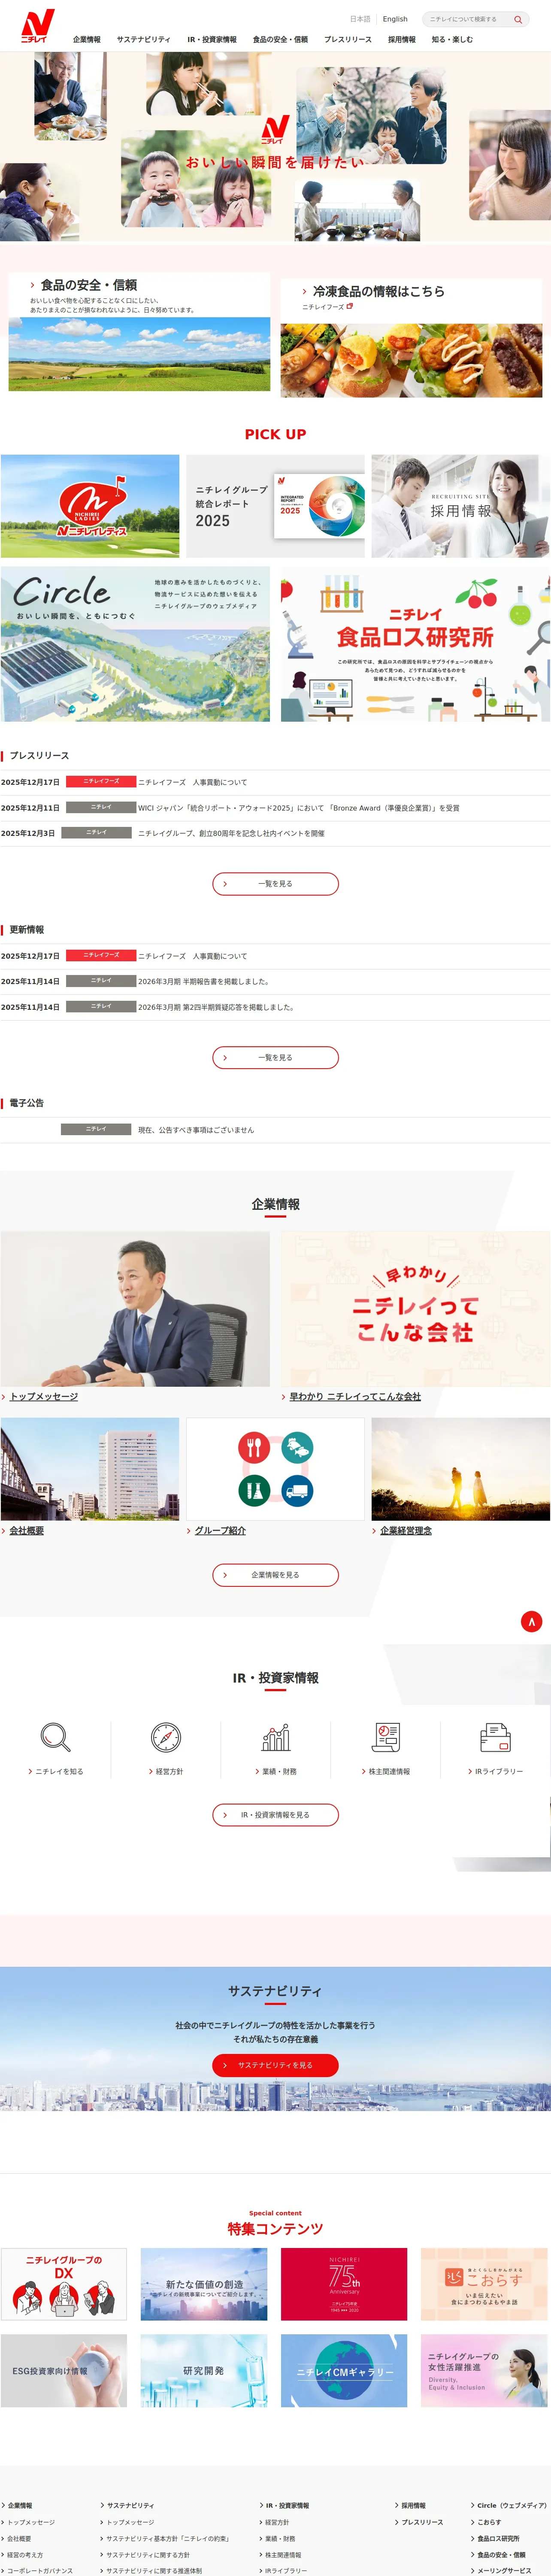Open the December 3 創立80周年 press release
This screenshot has height=2576, width=551.
pyautogui.click(x=231, y=833)
